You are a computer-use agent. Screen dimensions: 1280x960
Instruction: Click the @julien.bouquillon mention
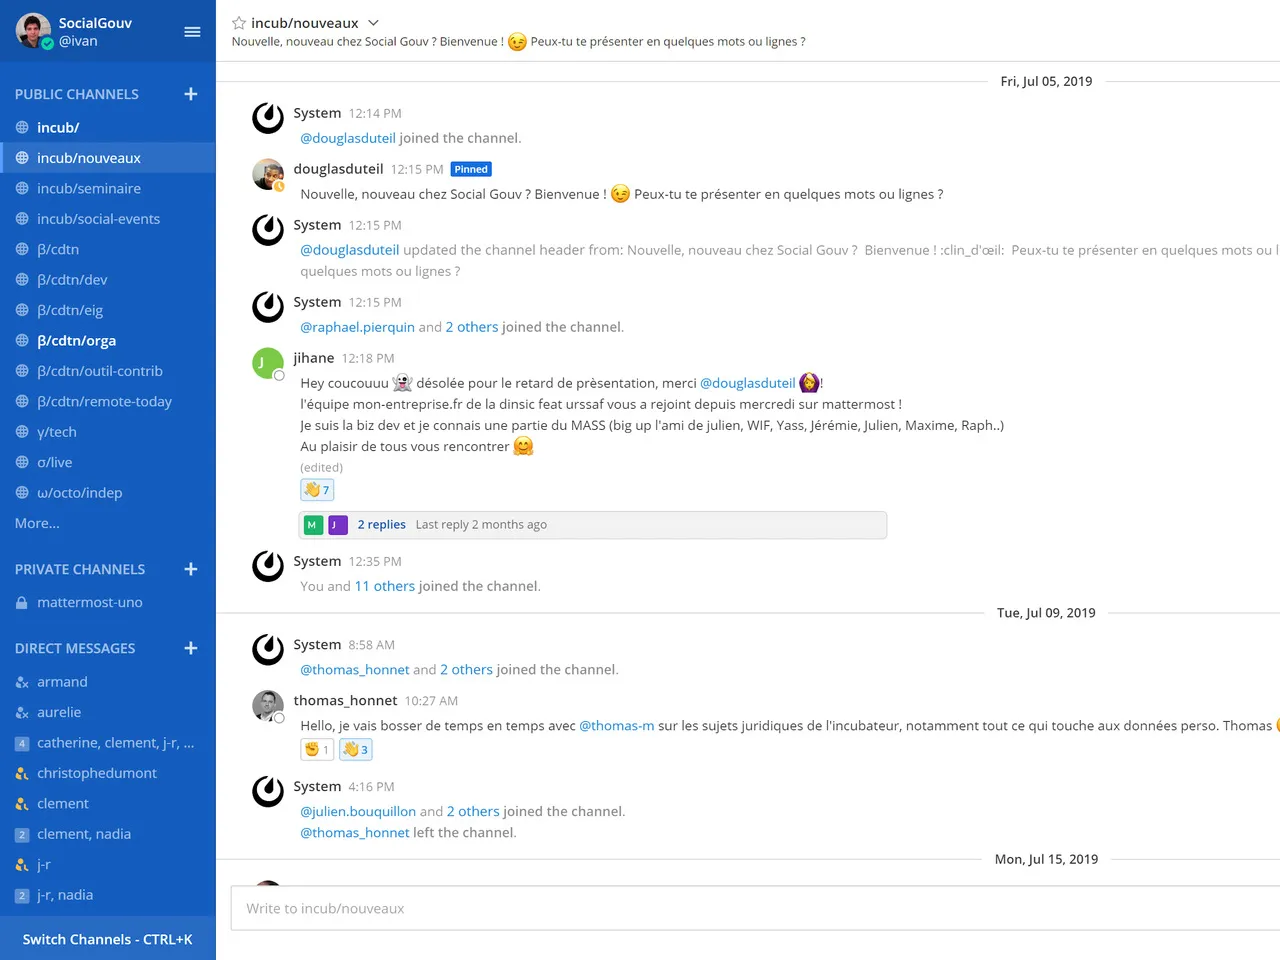pyautogui.click(x=358, y=812)
